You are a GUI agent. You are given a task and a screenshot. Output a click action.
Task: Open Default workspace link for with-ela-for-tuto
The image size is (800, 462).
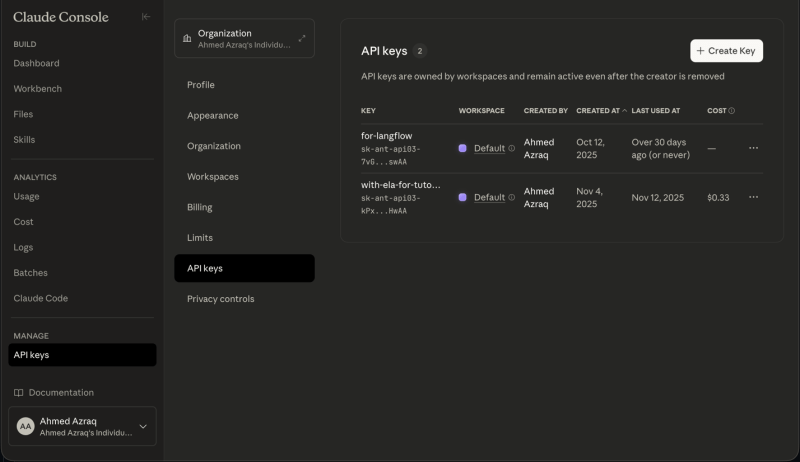(489, 197)
